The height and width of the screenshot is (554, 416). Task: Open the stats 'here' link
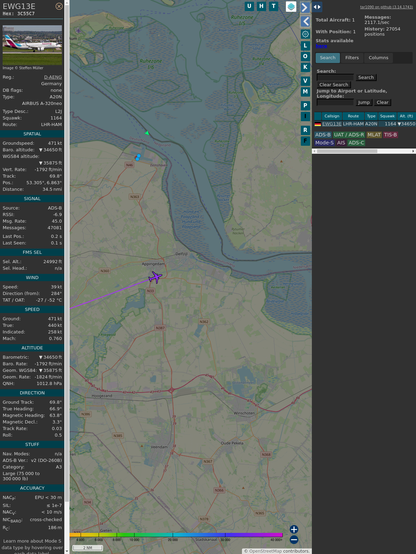(321, 46)
